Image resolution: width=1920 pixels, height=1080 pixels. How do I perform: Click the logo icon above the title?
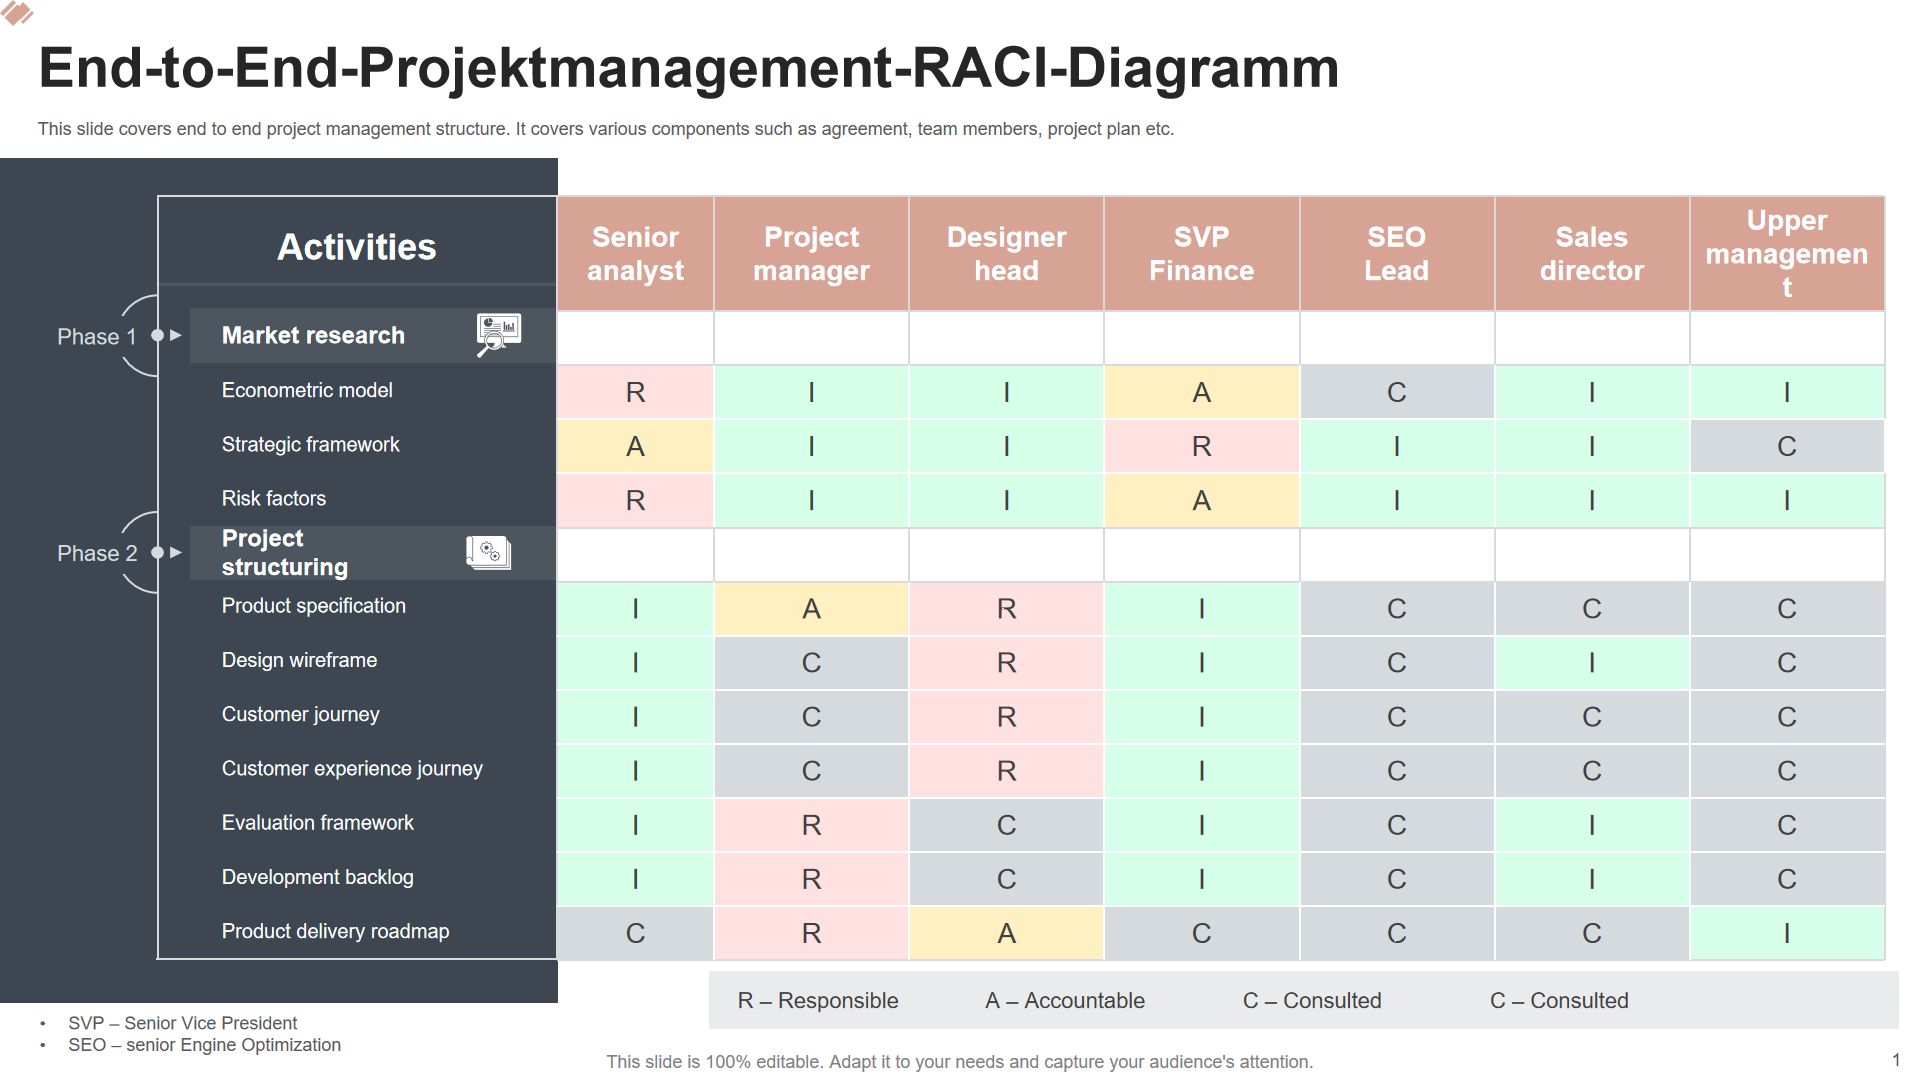pos(18,14)
